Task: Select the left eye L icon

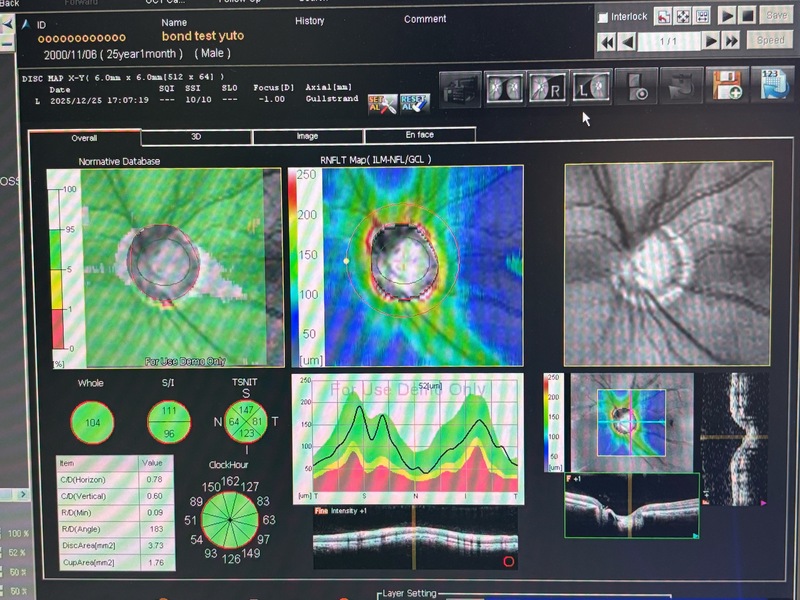Action: pyautogui.click(x=587, y=89)
